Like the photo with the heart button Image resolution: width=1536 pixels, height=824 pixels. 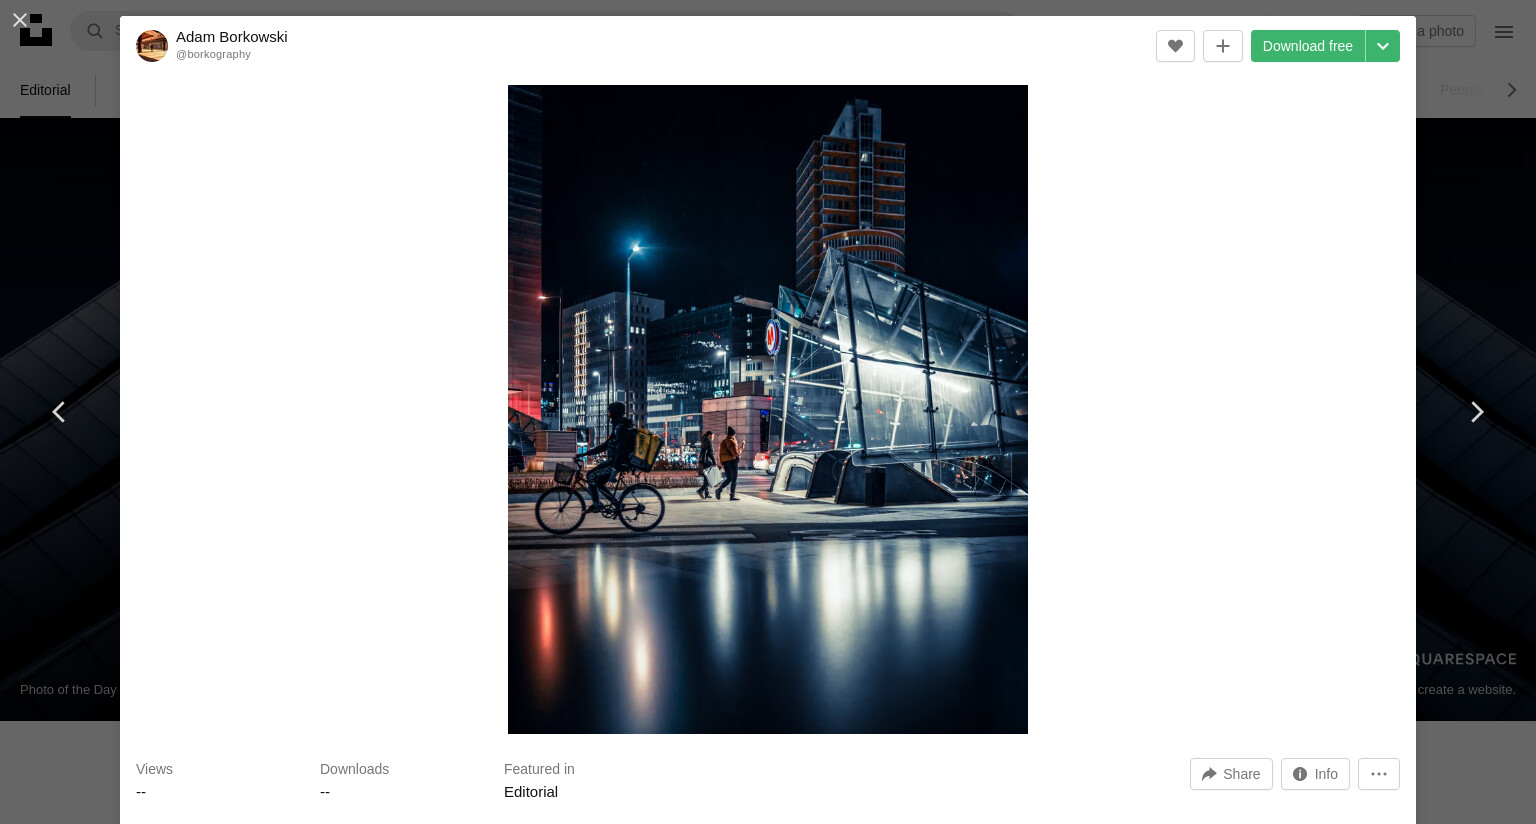click(x=1175, y=46)
